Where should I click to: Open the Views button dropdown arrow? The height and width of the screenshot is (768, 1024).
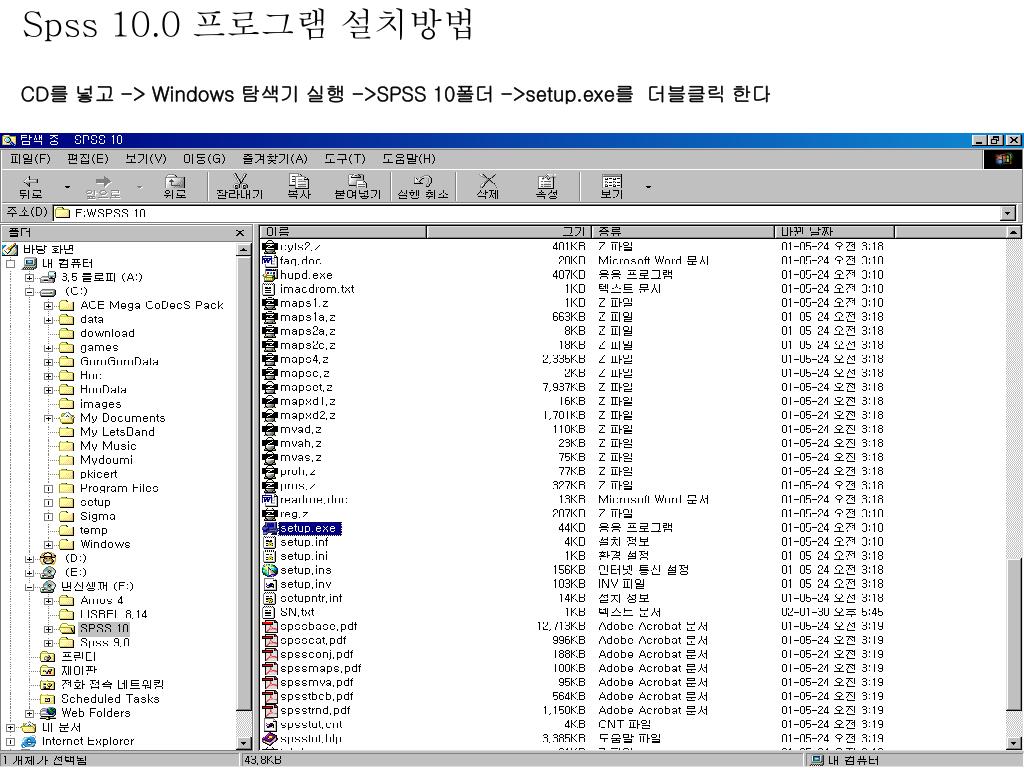648,187
